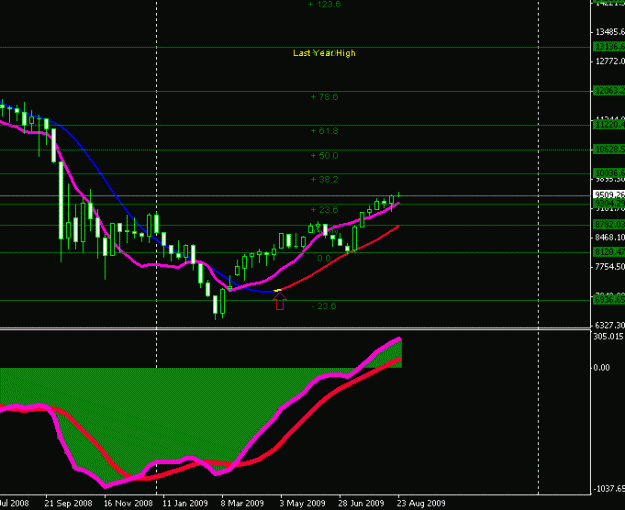This screenshot has width=625, height=510.
Task: Click the 'Last Year High' label
Action: point(324,53)
